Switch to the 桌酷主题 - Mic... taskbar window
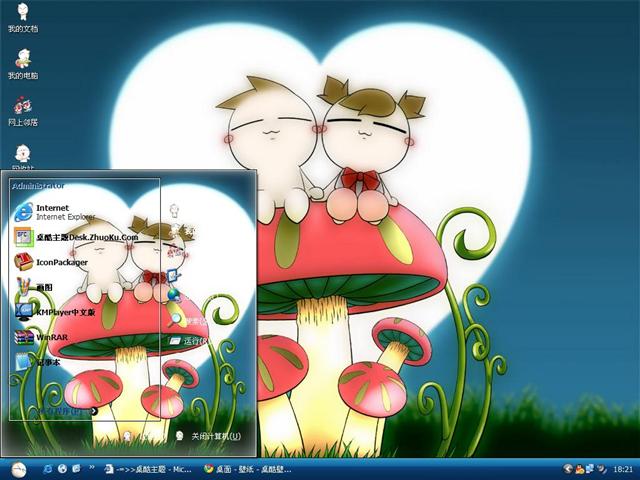The height and width of the screenshot is (480, 640). tap(148, 469)
